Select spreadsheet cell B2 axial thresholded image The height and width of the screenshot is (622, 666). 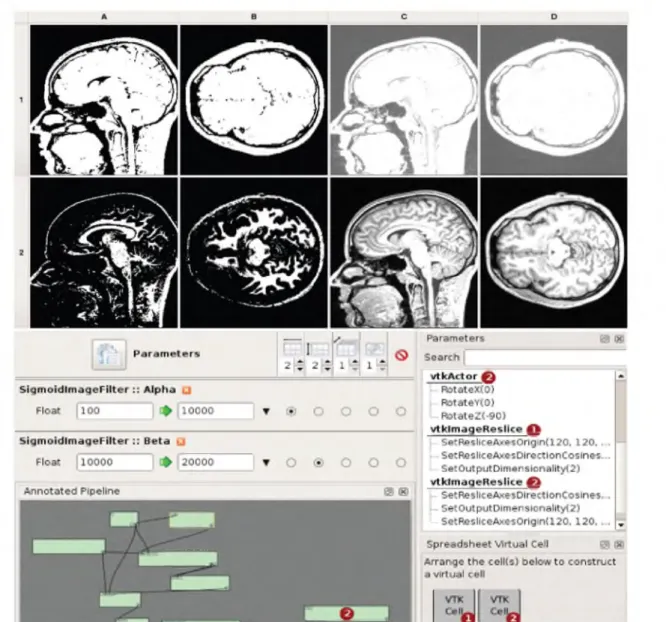[x=254, y=253]
